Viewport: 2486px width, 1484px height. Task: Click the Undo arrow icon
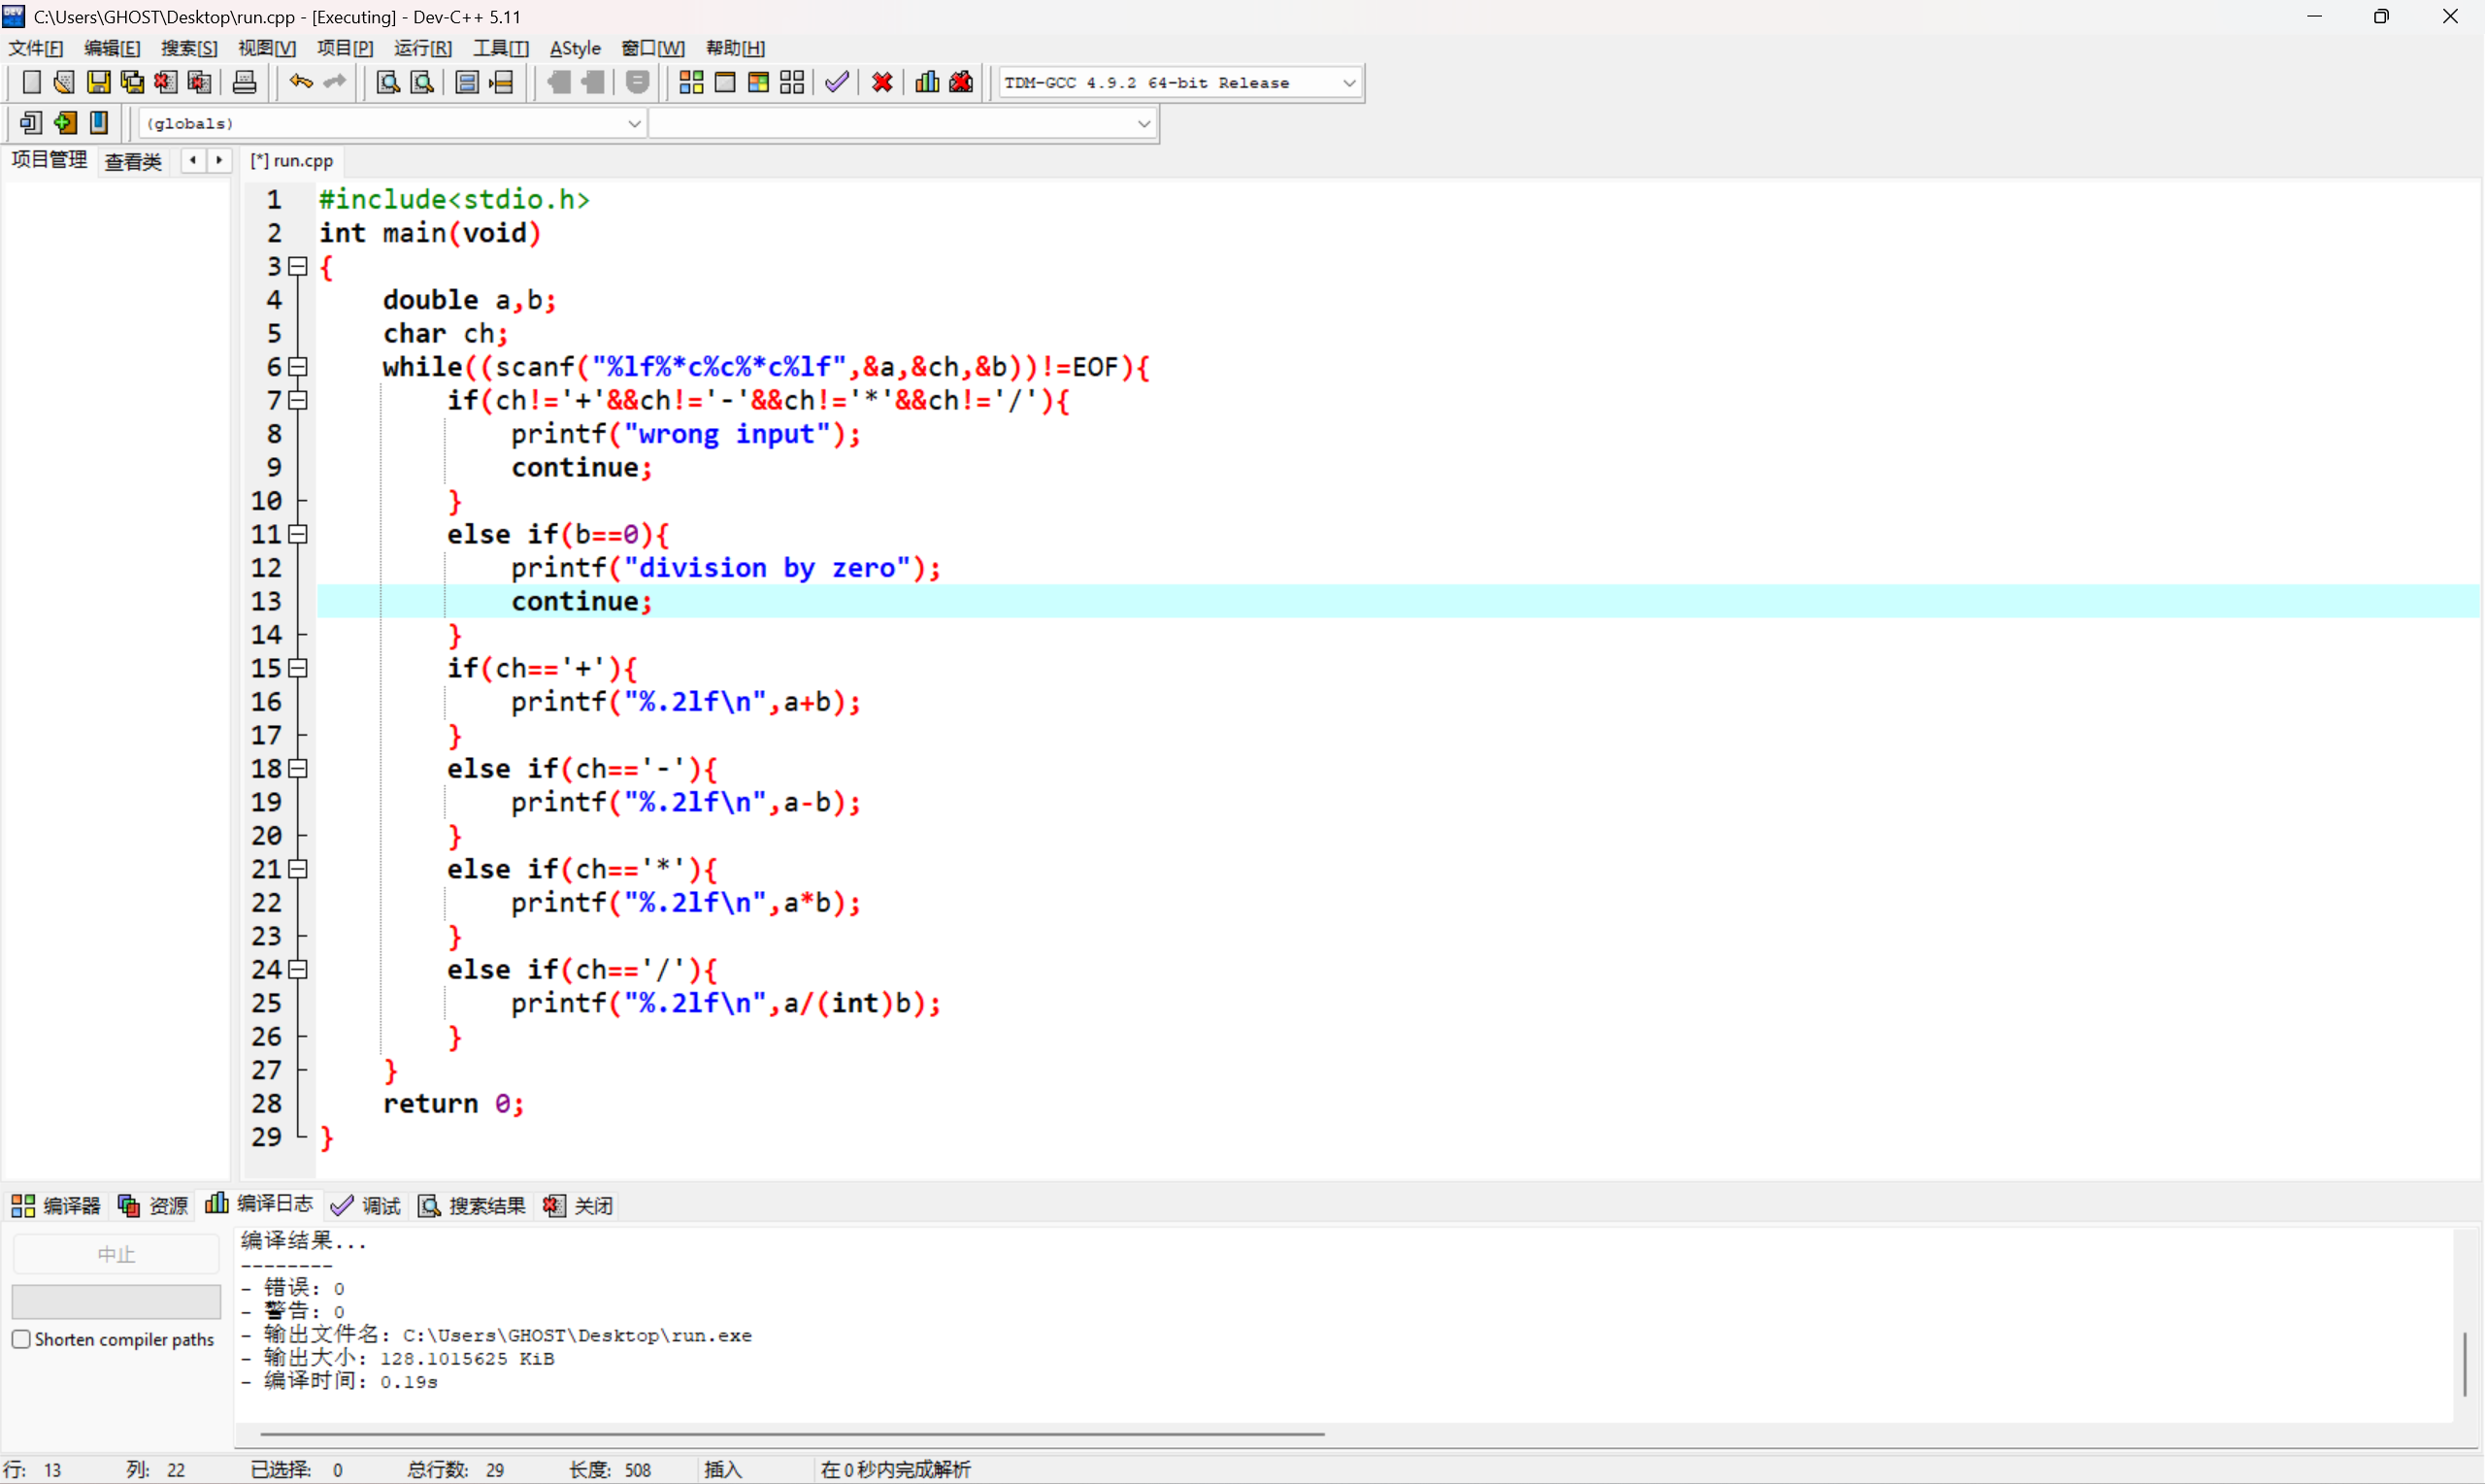click(300, 83)
